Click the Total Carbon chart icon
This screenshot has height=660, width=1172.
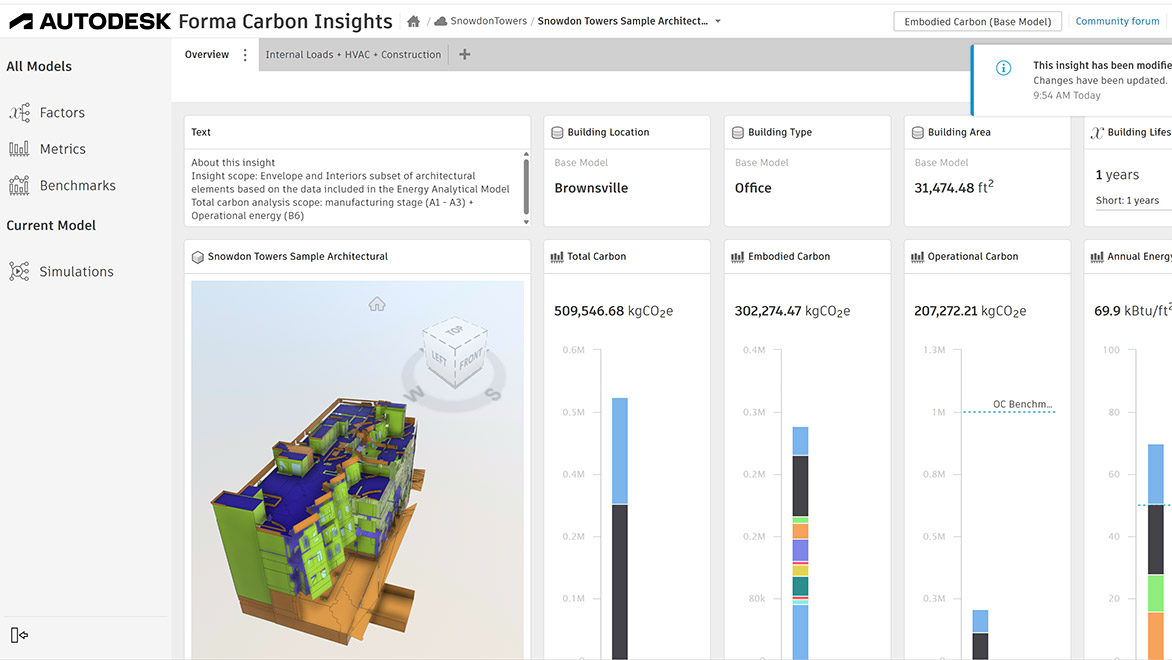(557, 257)
